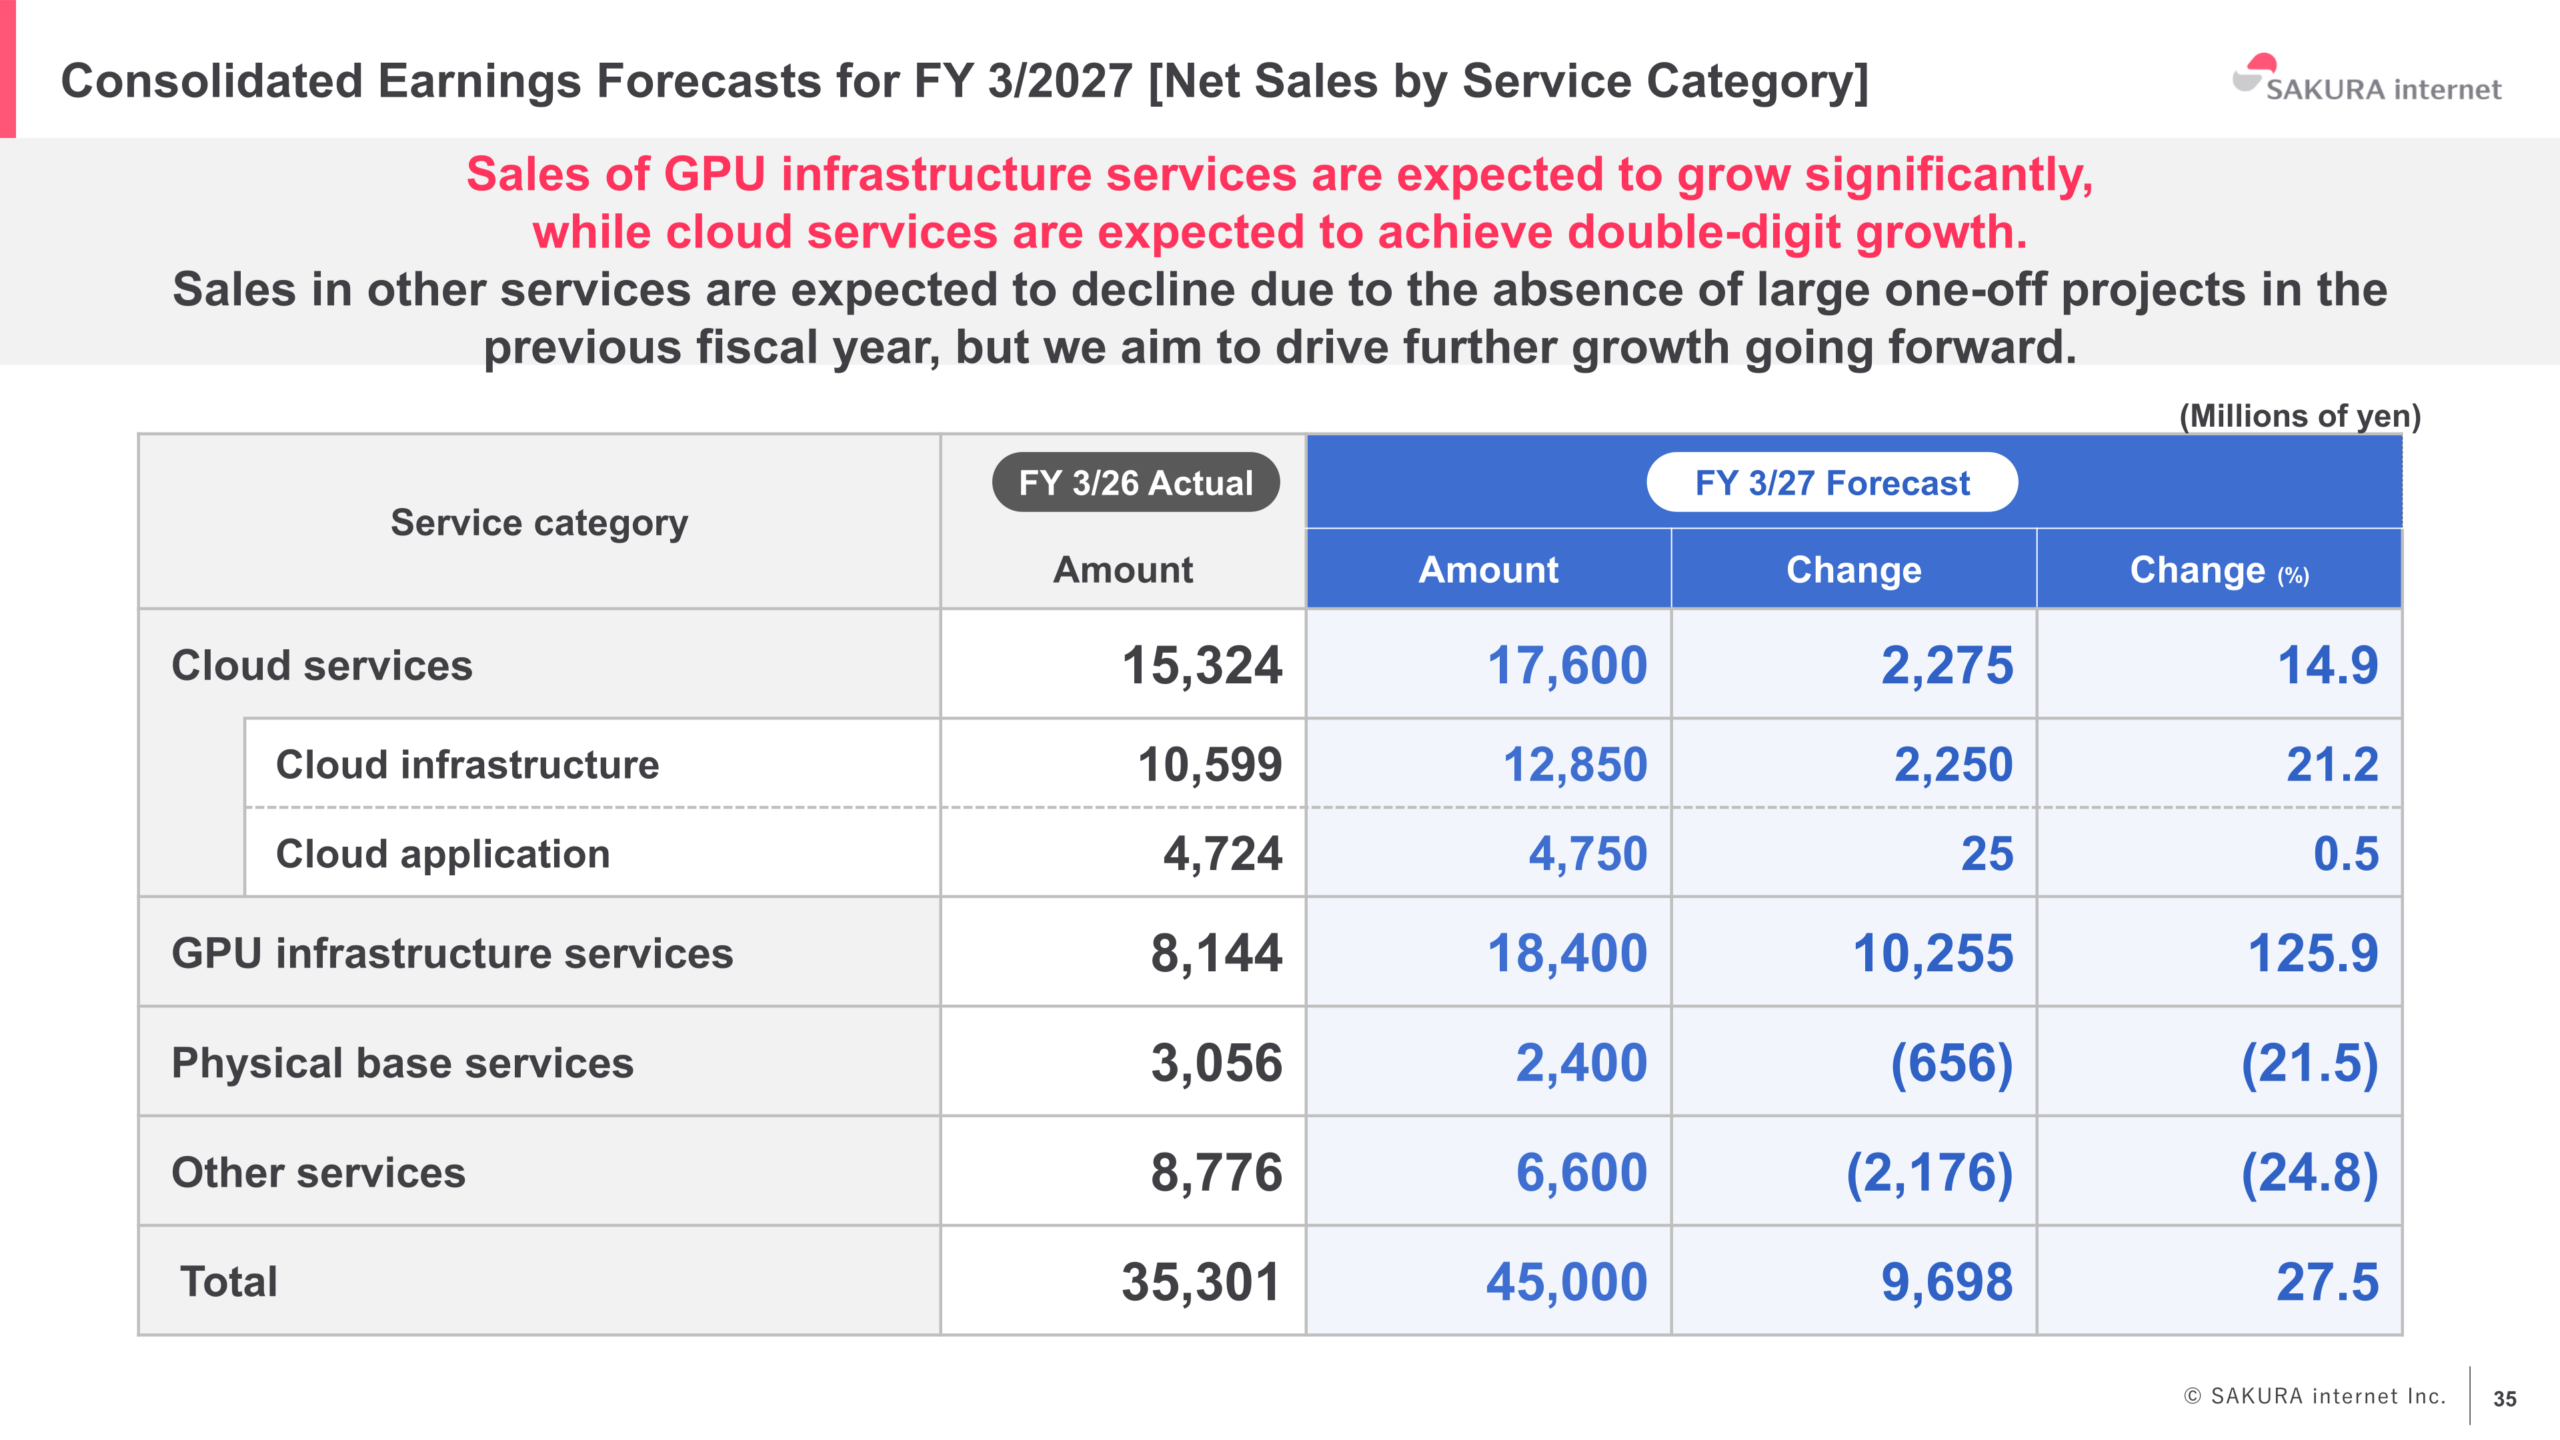Click the Service category header
The height and width of the screenshot is (1440, 2560).
(539, 522)
